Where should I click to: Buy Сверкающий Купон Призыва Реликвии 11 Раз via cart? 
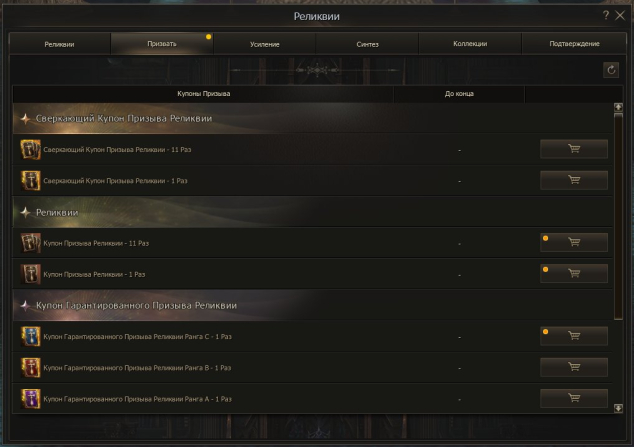(x=574, y=149)
